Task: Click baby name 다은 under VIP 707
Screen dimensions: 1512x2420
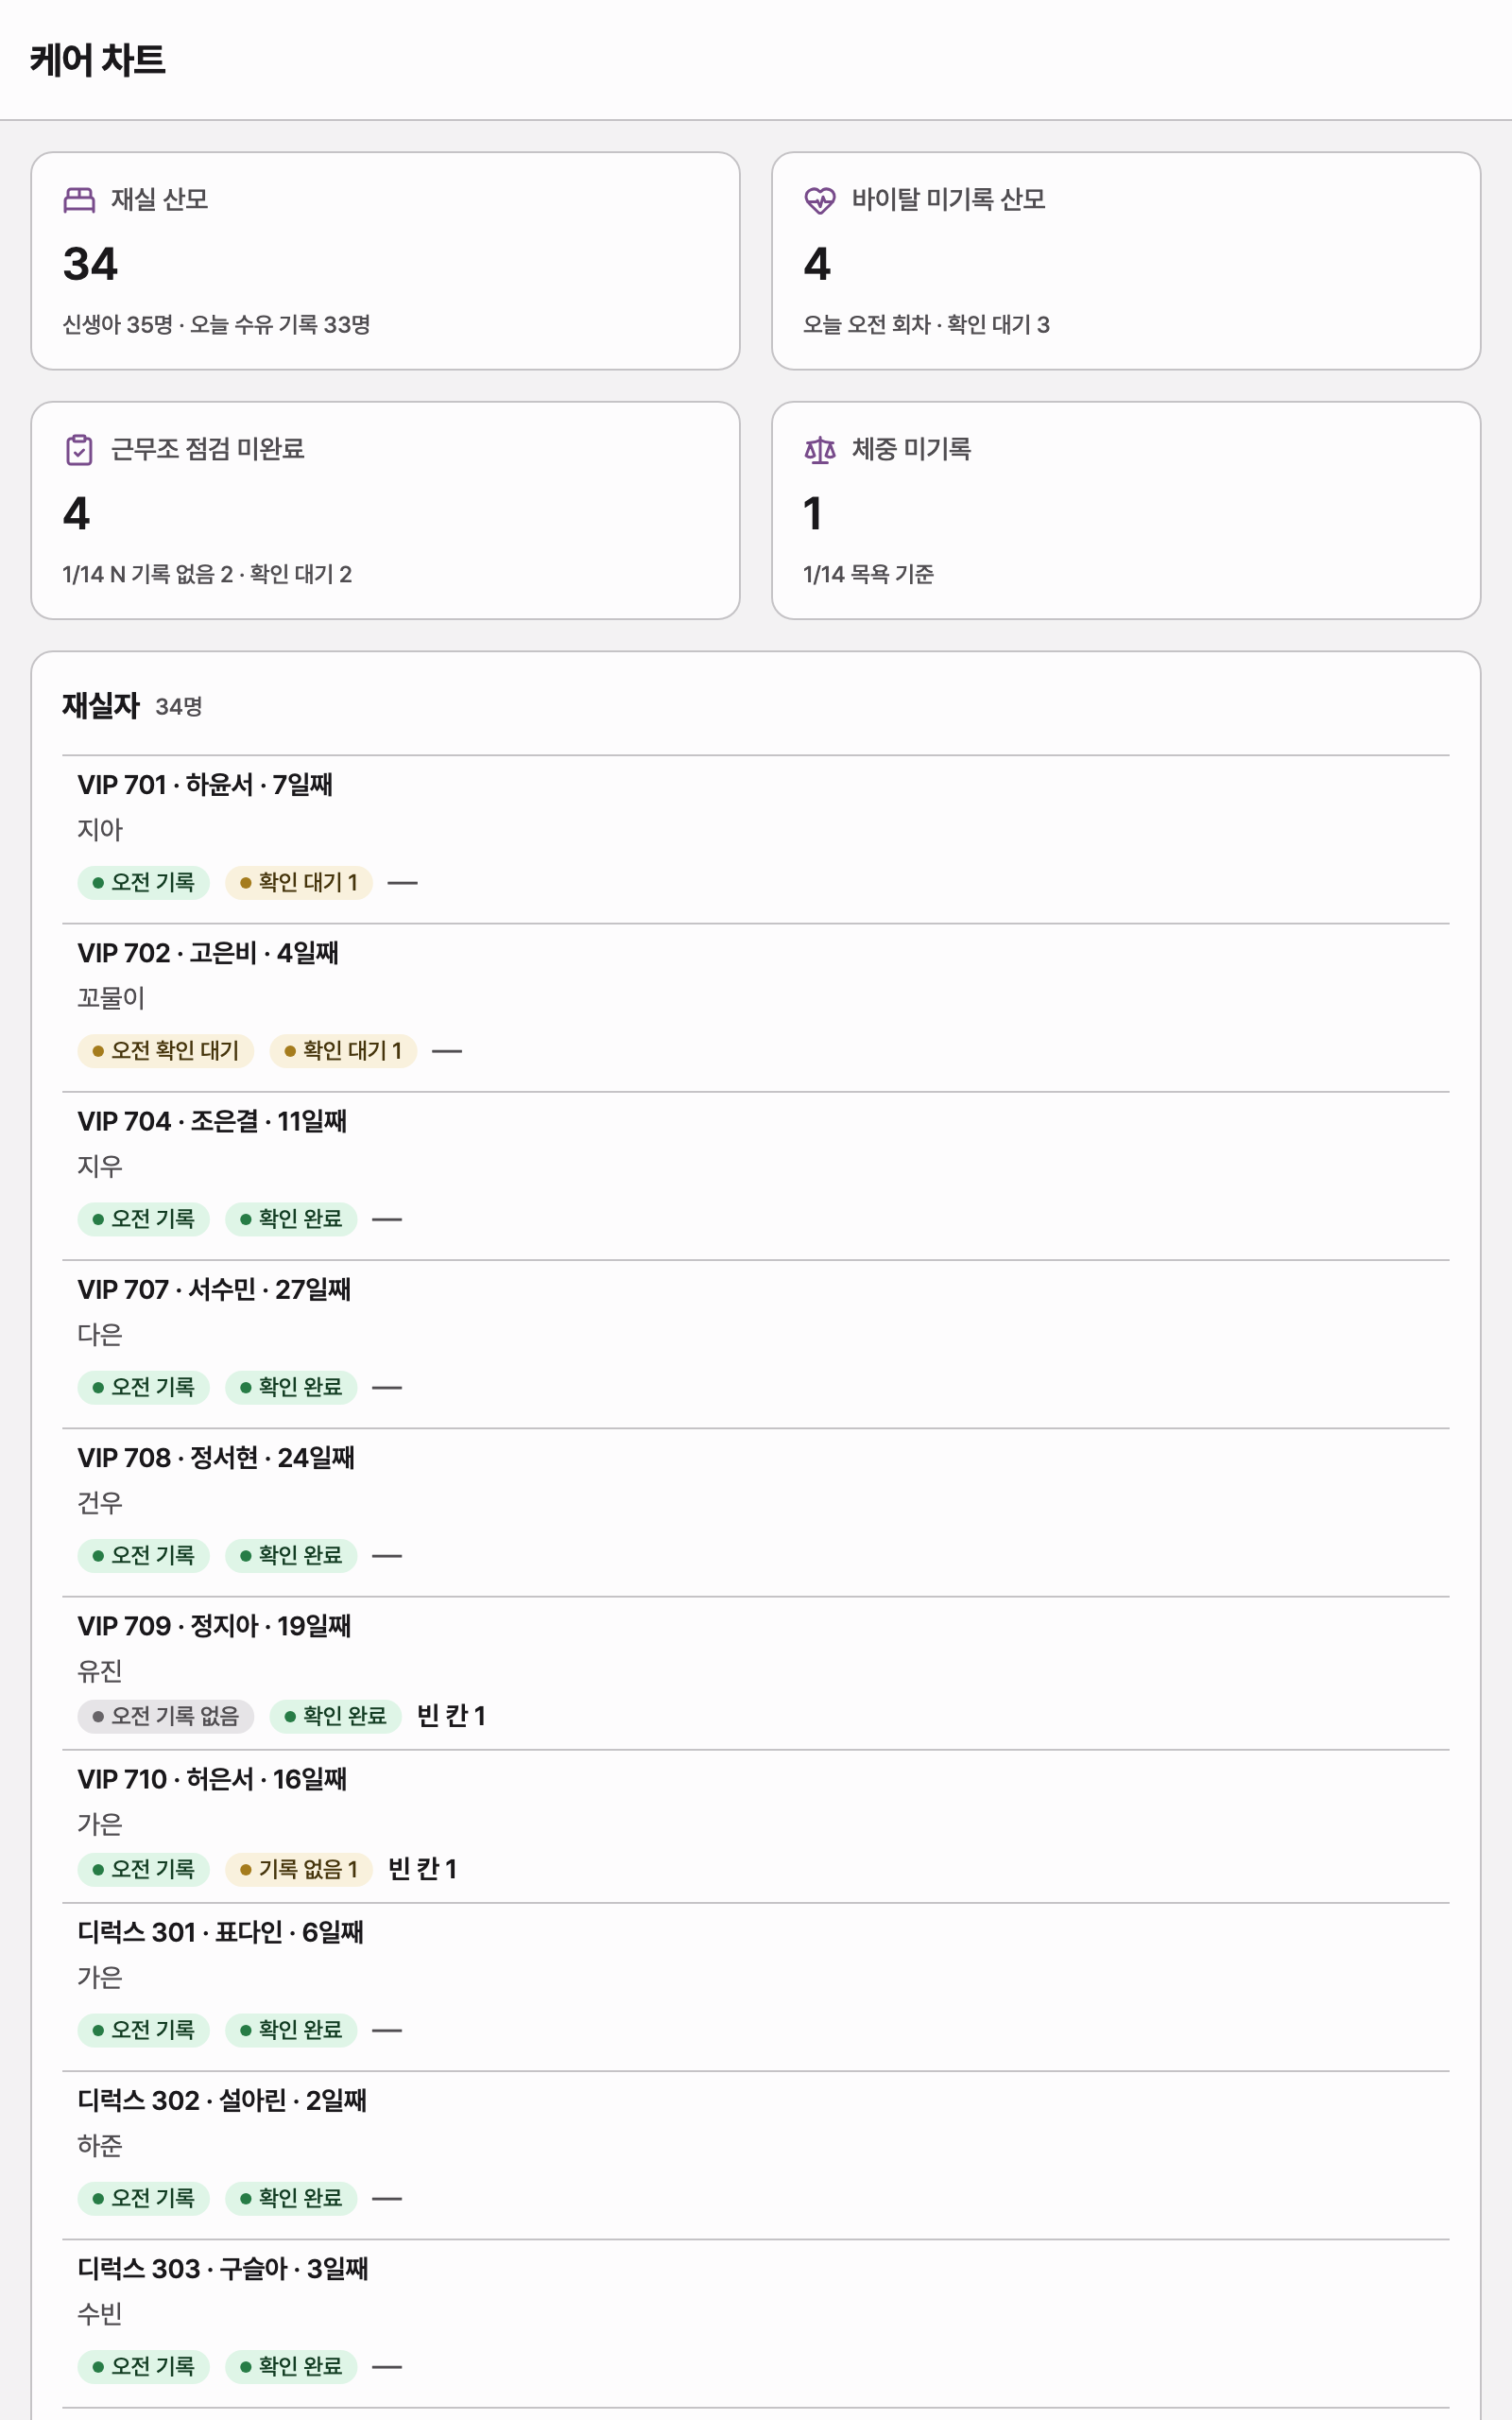Action: pyautogui.click(x=100, y=1334)
